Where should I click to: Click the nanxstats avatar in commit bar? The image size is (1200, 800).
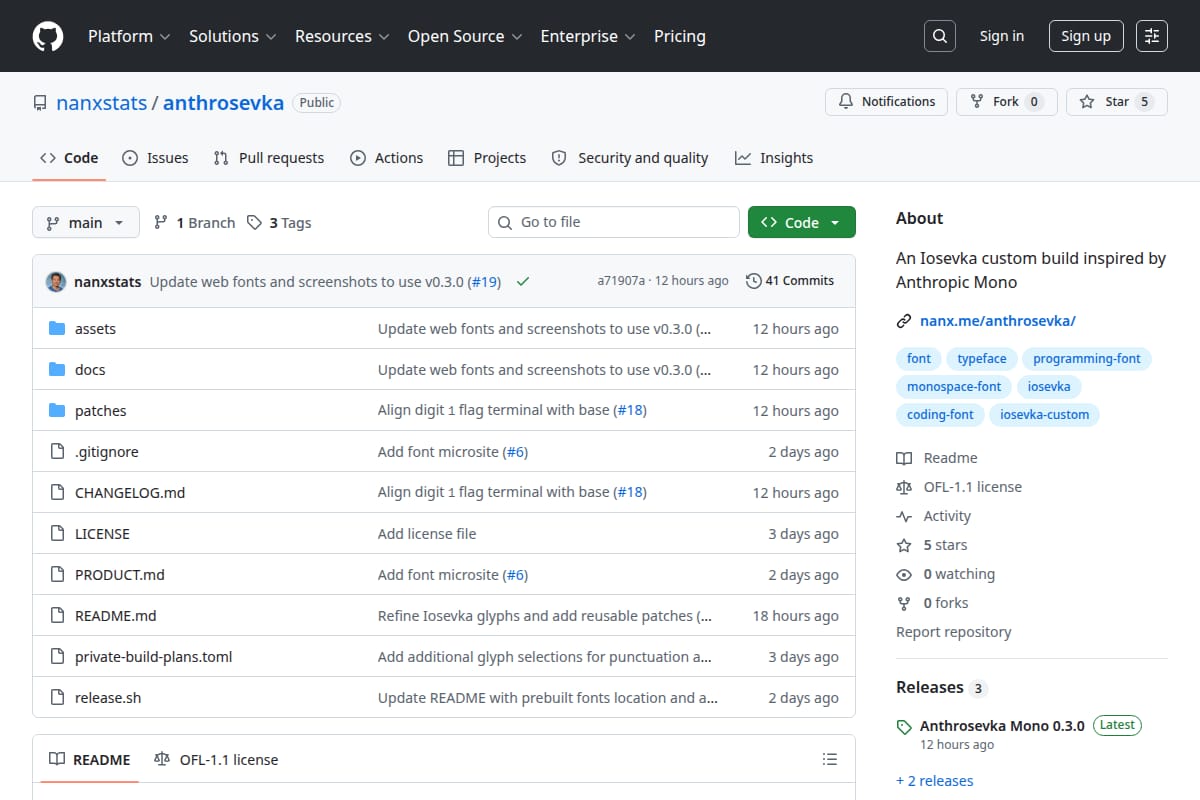[56, 281]
